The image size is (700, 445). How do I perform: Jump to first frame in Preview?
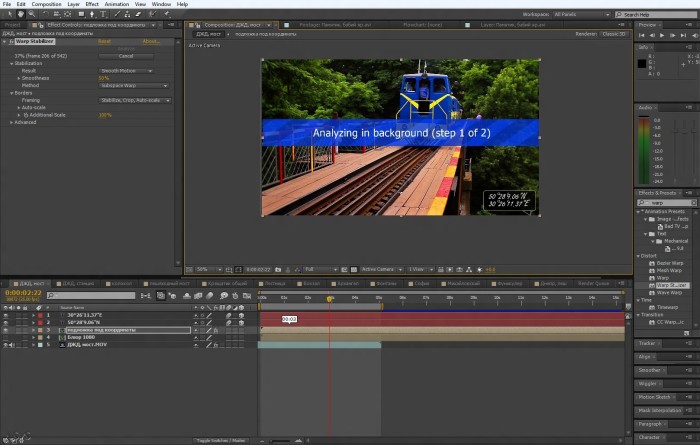click(642, 35)
